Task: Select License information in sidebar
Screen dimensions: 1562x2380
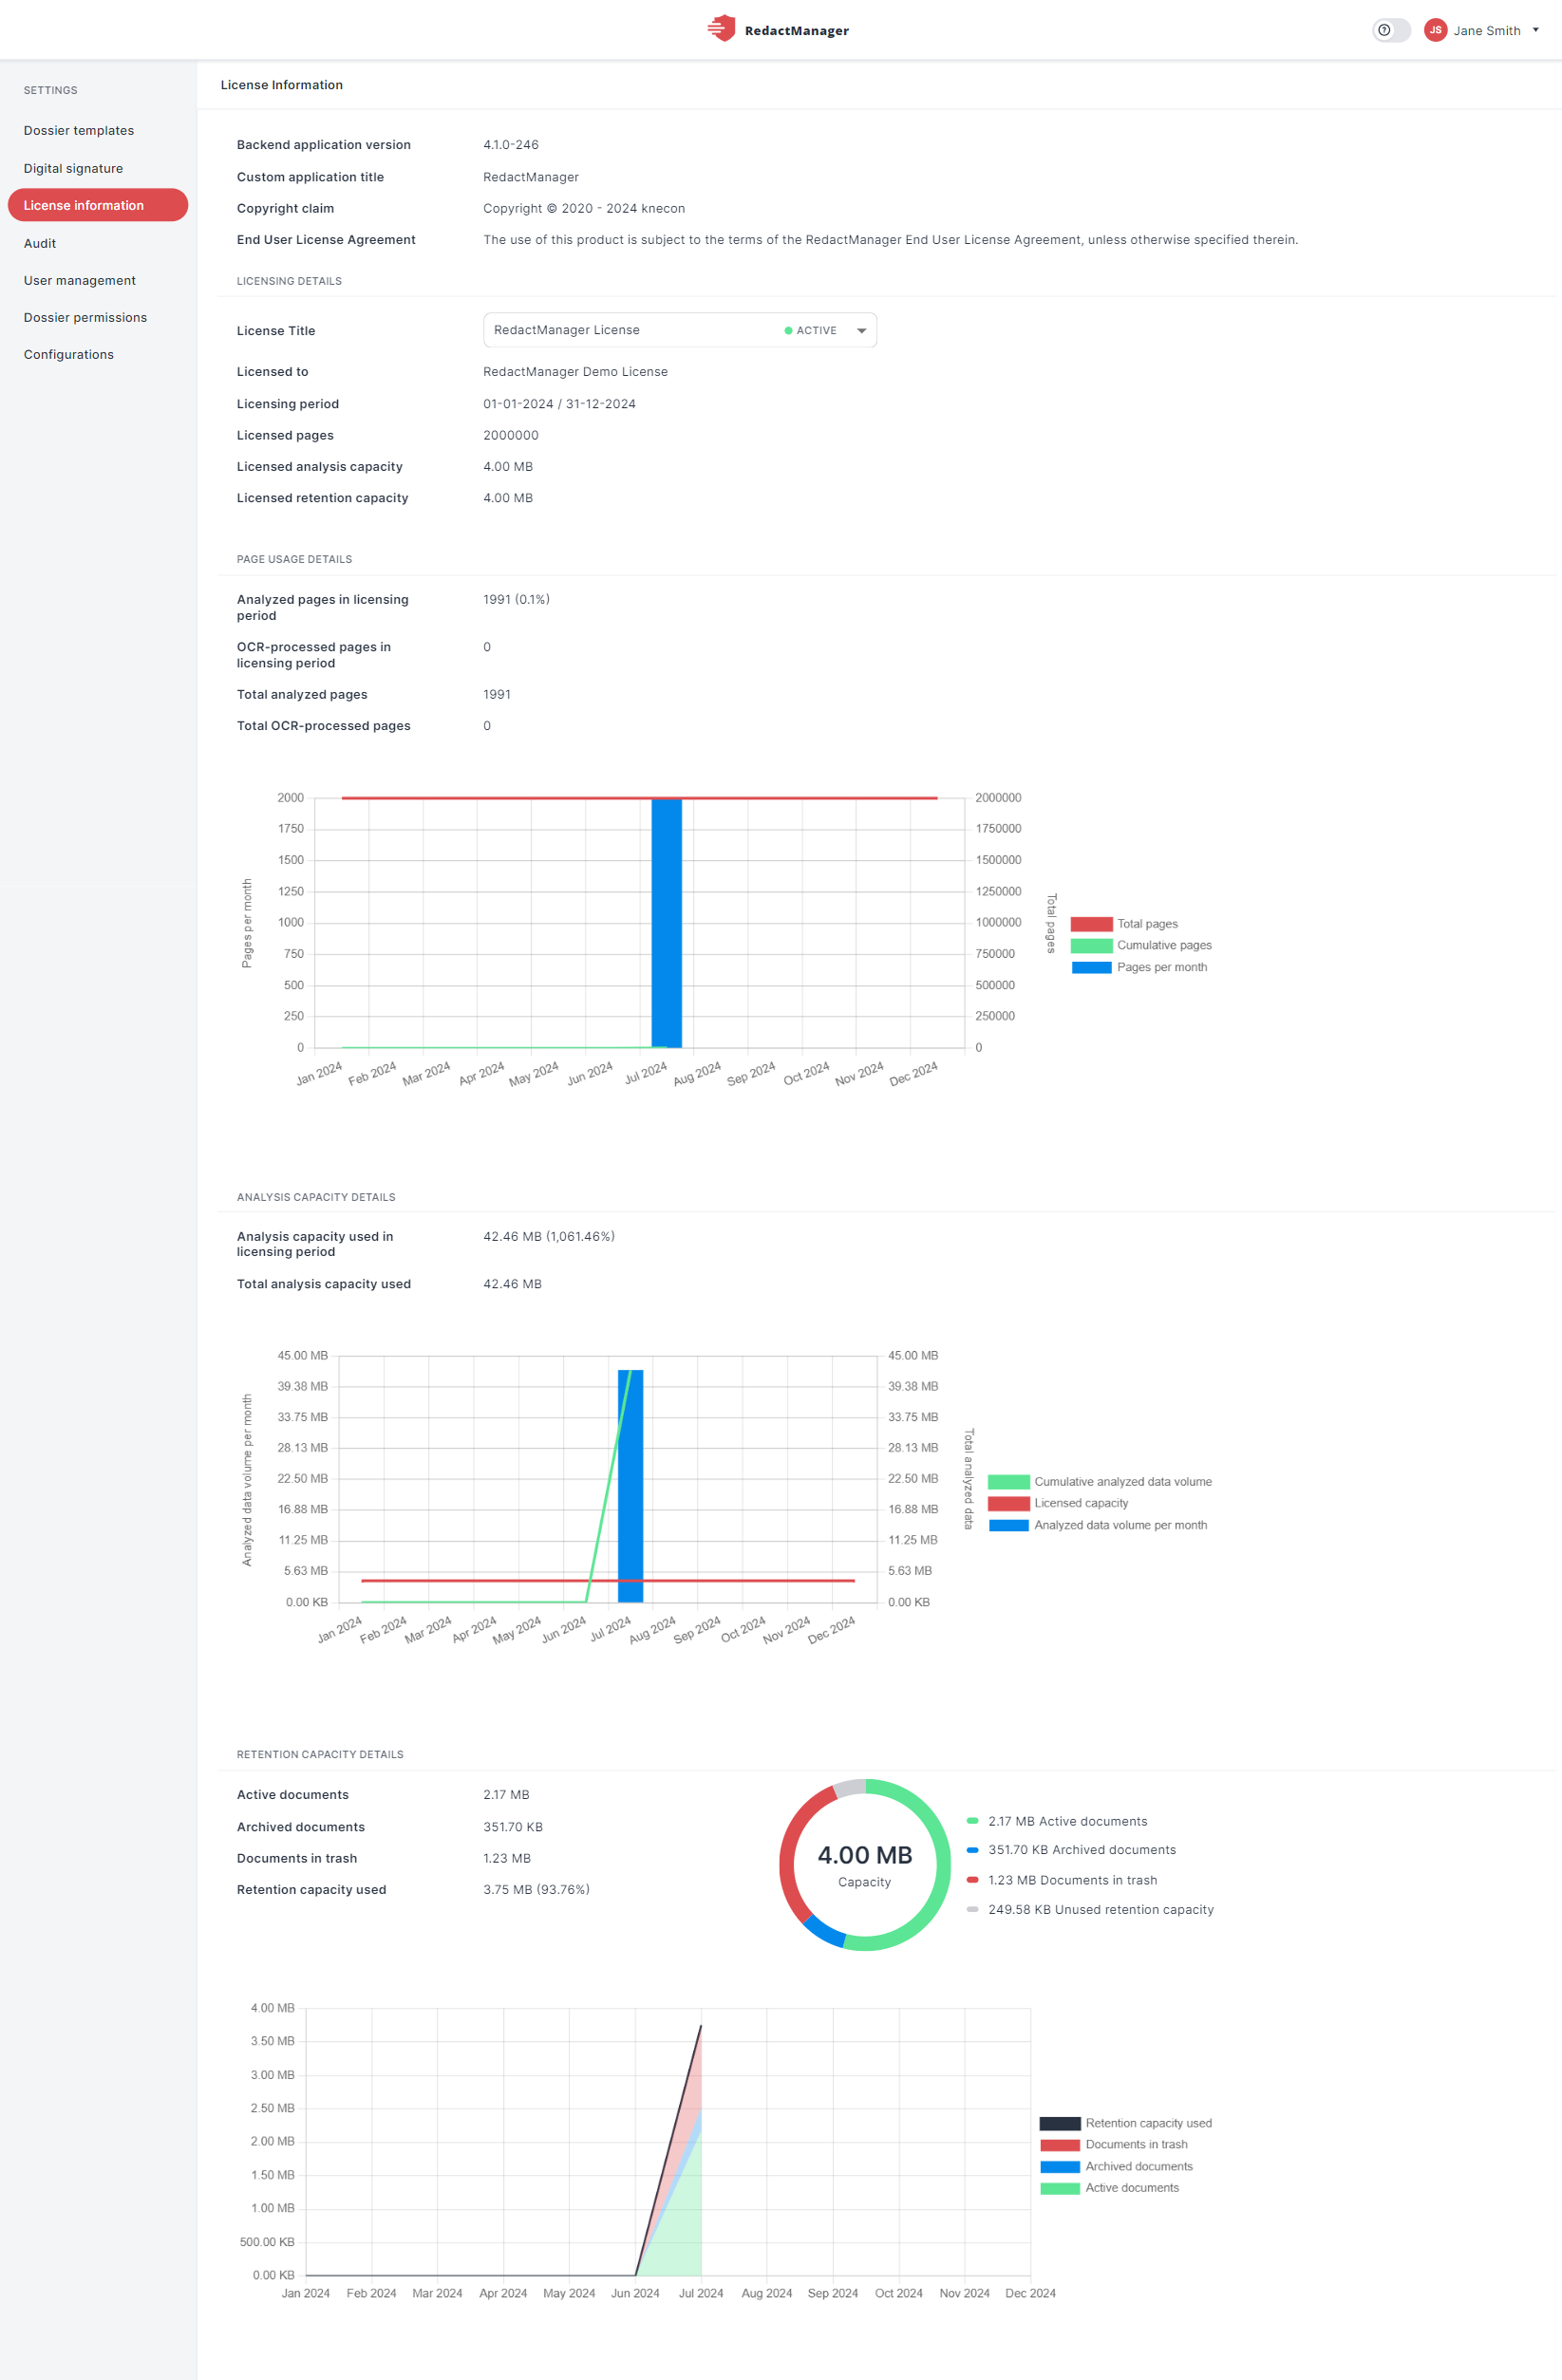Action: (x=98, y=205)
